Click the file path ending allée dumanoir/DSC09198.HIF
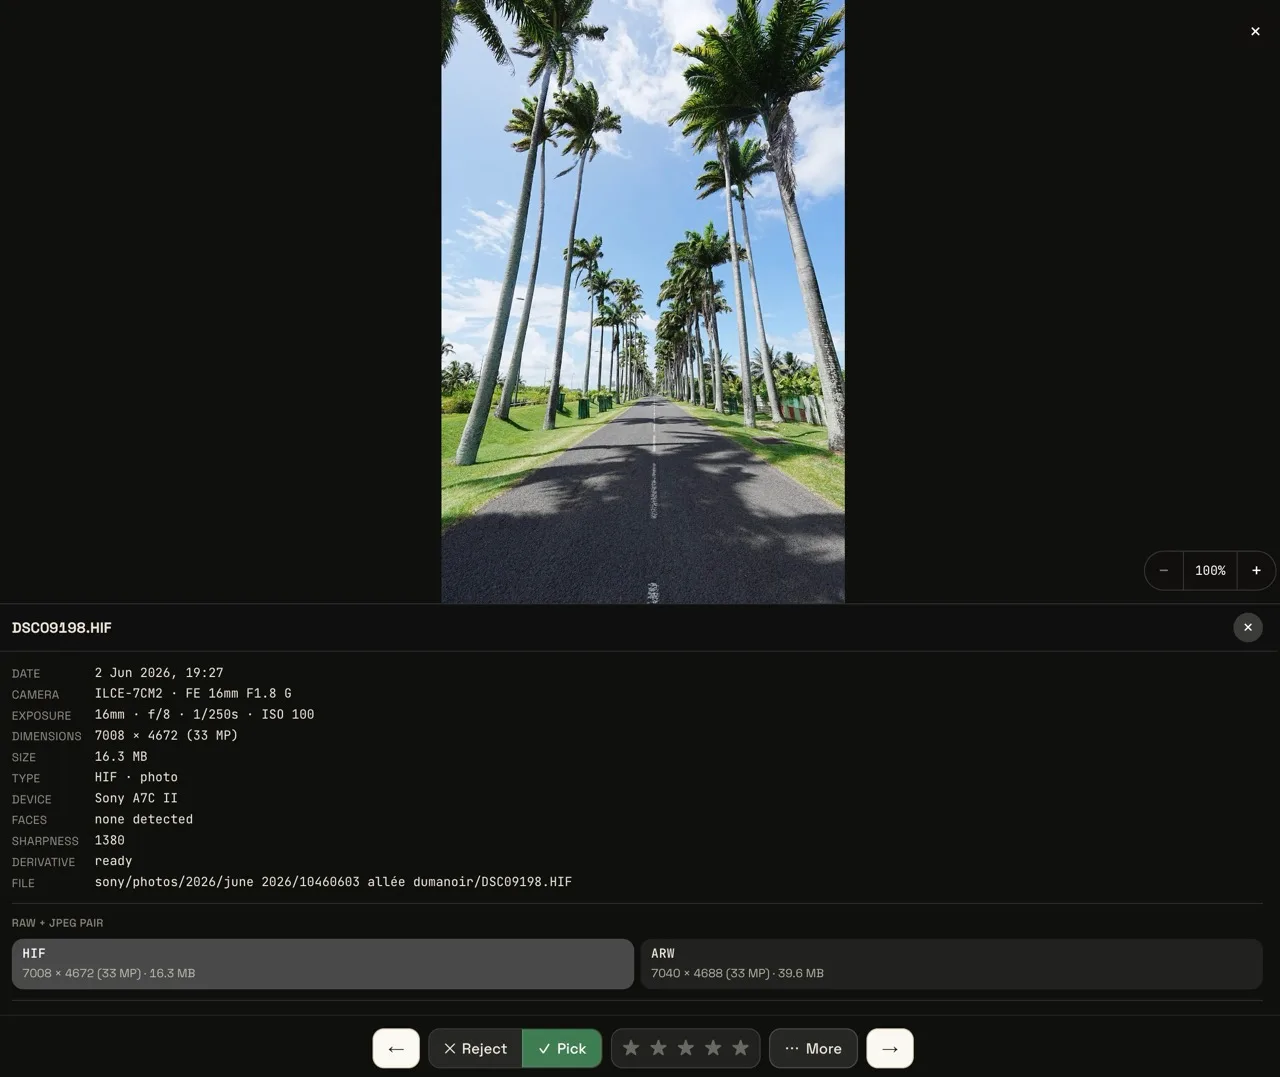1280x1077 pixels. pos(333,883)
